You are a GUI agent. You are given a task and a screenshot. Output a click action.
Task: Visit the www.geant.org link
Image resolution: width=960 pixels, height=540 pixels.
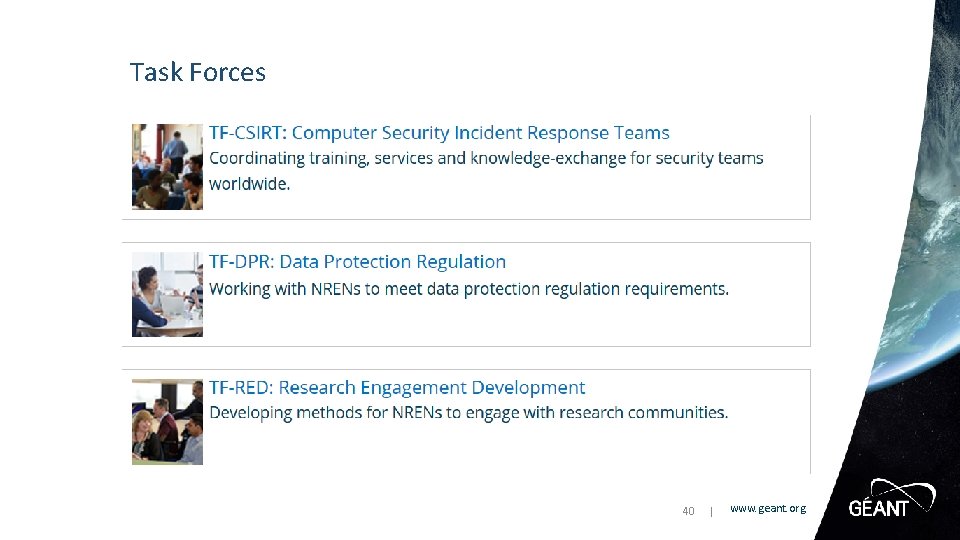pyautogui.click(x=768, y=508)
